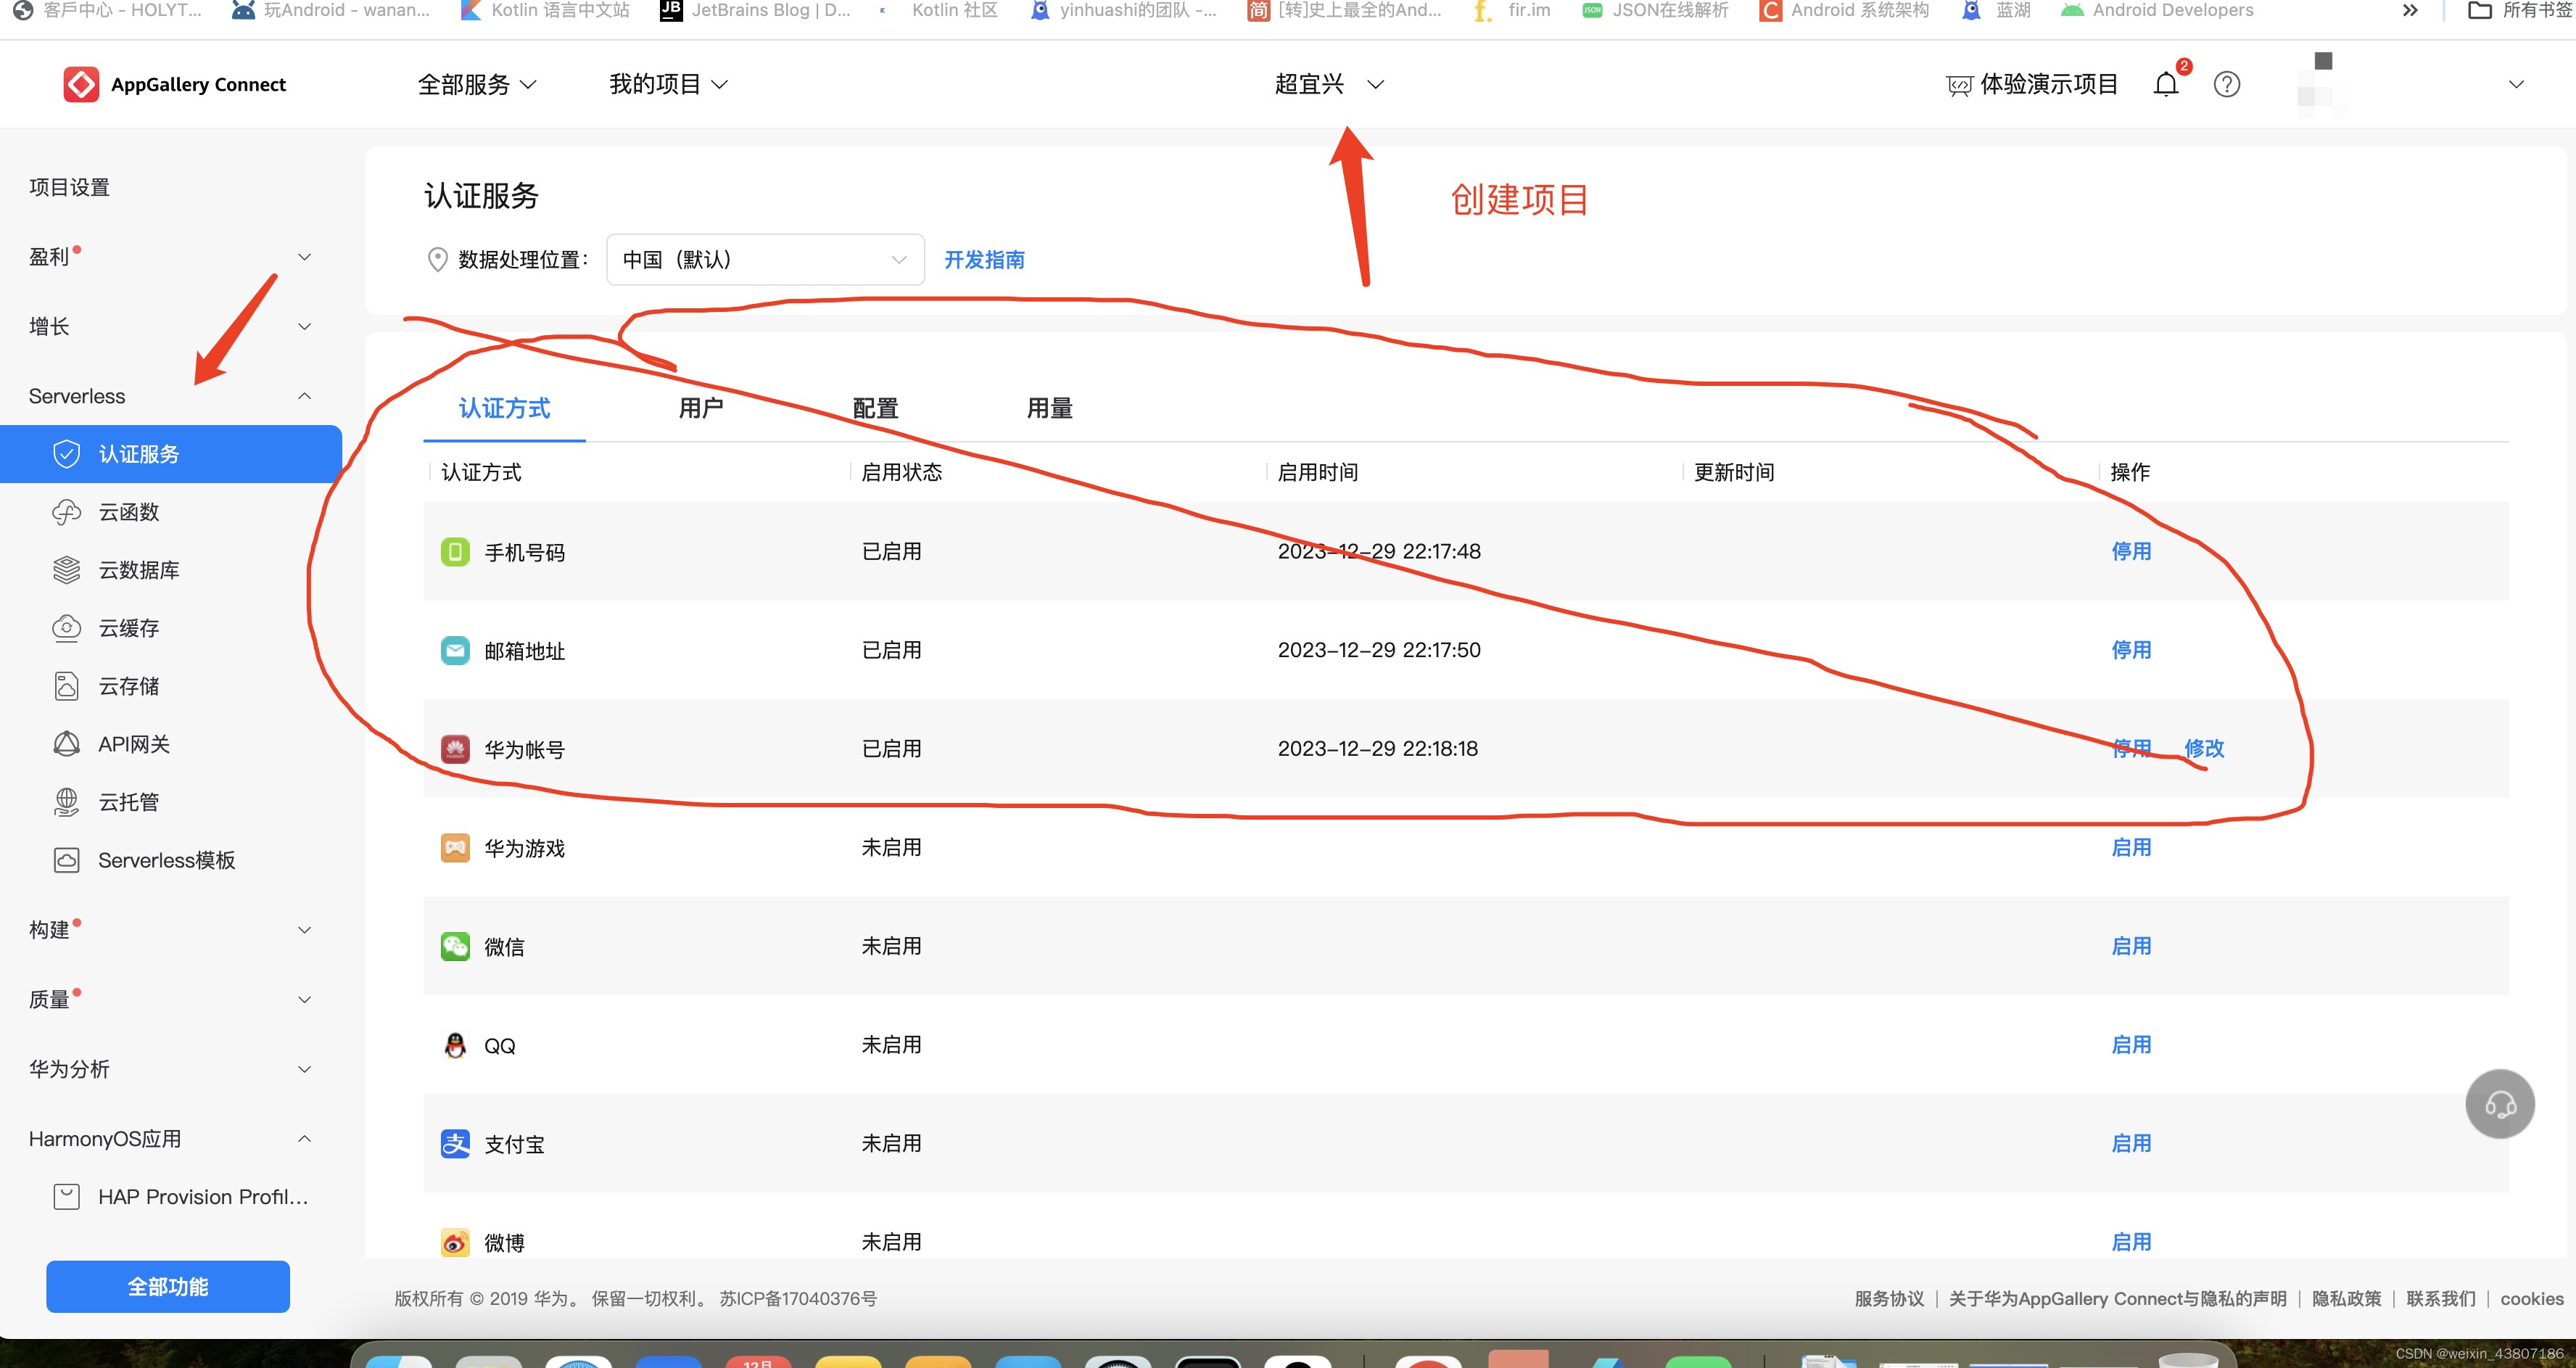
Task: Click the demo project icon in header
Action: point(1959,85)
